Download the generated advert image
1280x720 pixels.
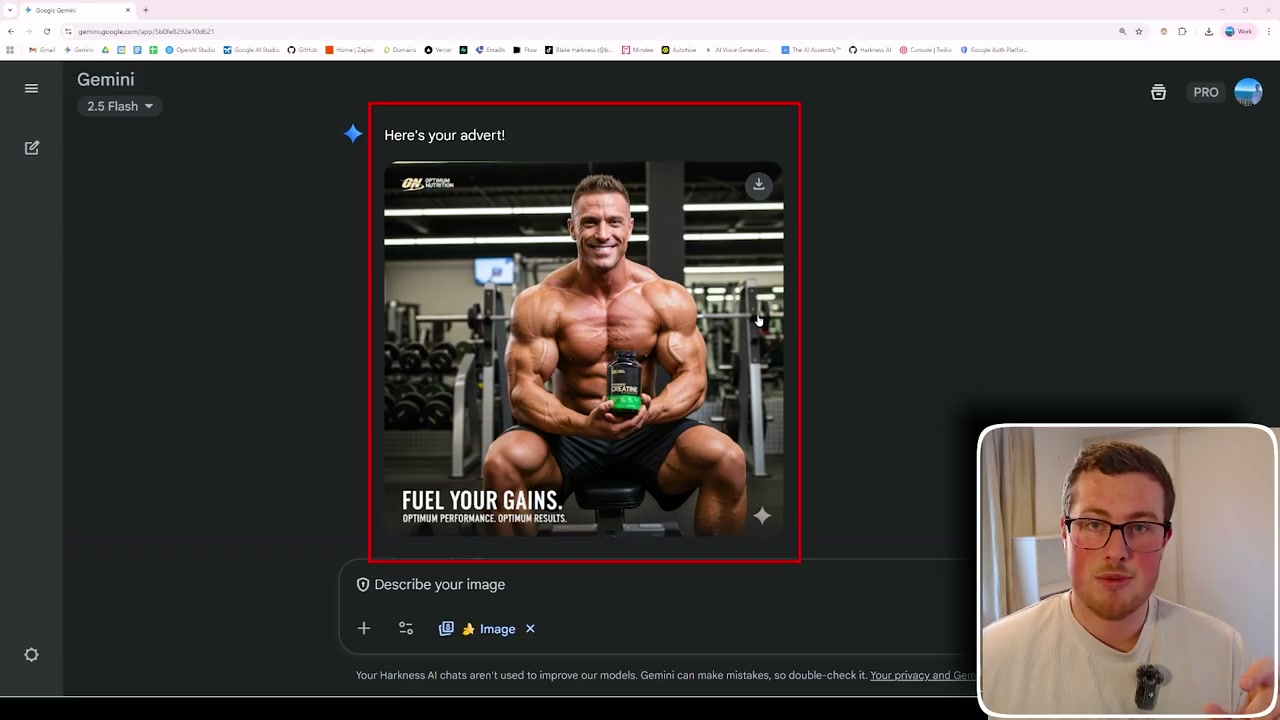click(x=759, y=185)
